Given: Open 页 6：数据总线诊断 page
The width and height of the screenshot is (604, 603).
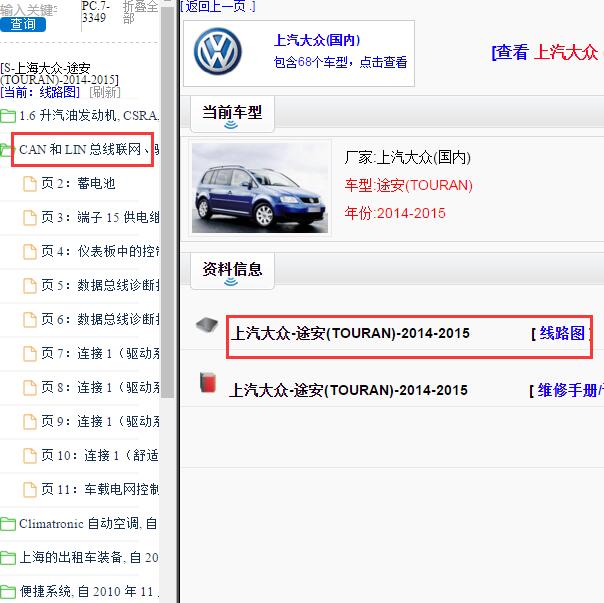Looking at the screenshot, I should 100,319.
